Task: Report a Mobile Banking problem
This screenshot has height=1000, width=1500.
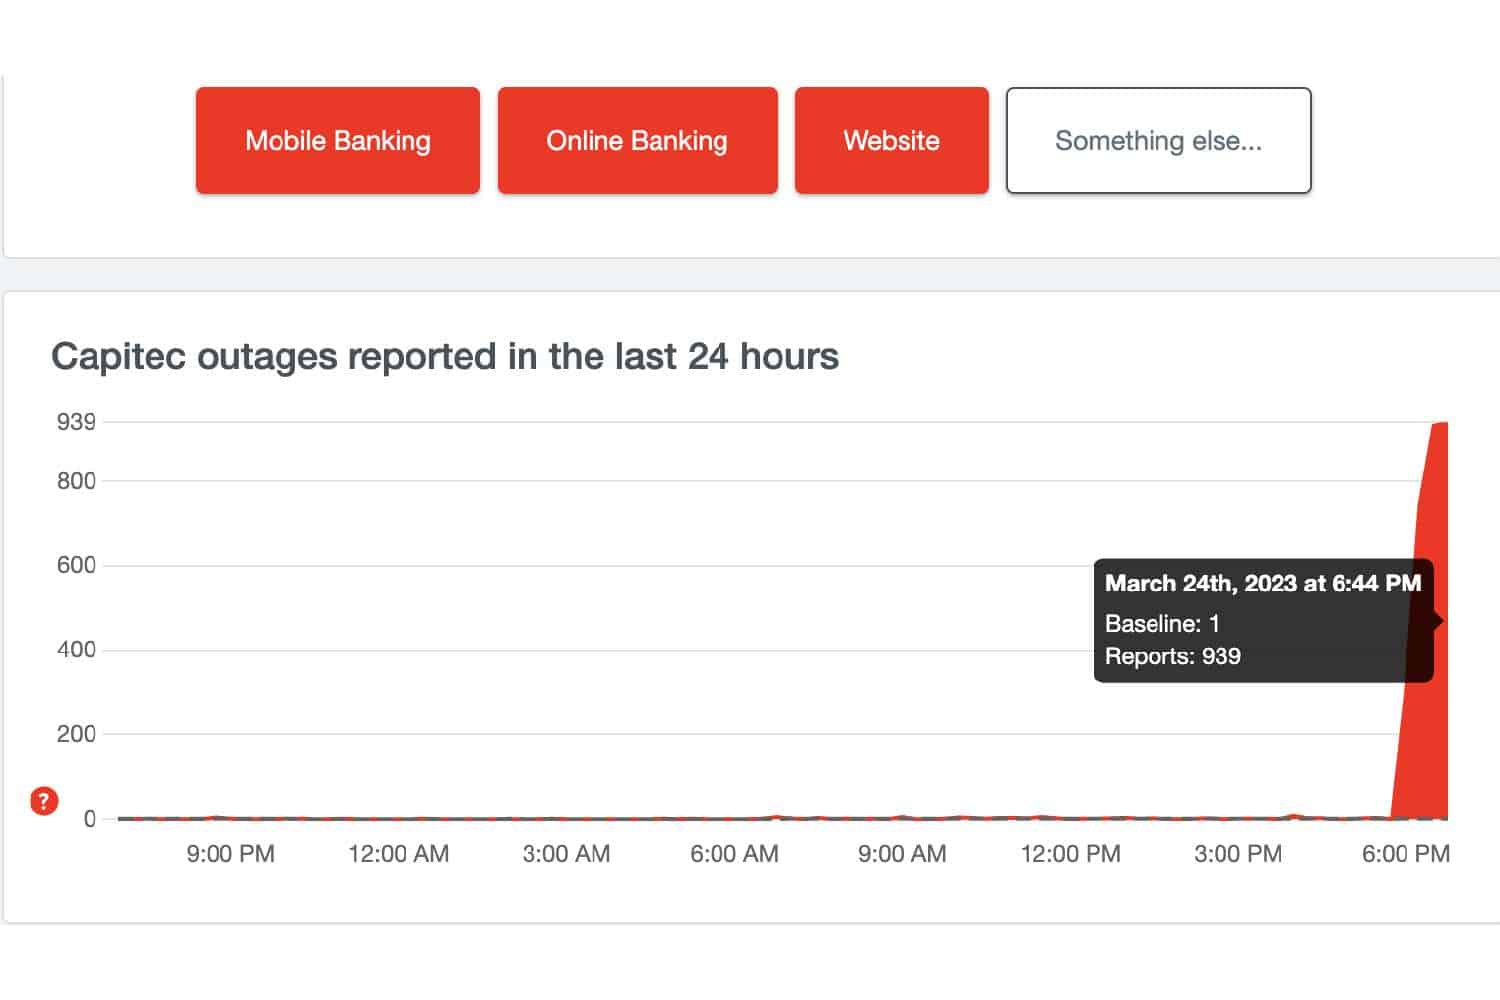Action: [x=338, y=141]
